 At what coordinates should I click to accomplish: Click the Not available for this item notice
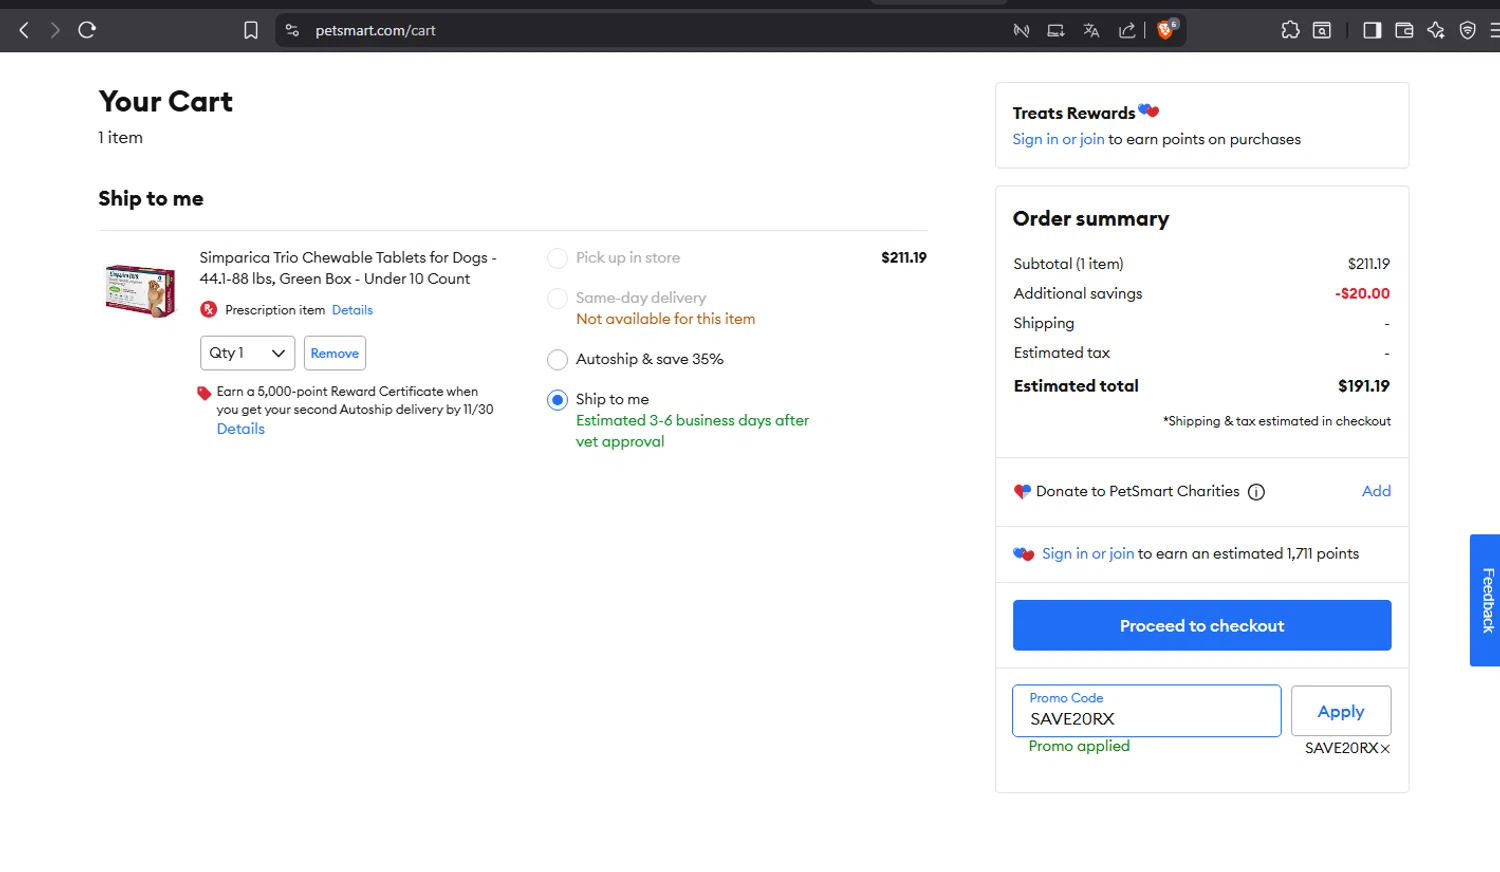click(x=665, y=319)
